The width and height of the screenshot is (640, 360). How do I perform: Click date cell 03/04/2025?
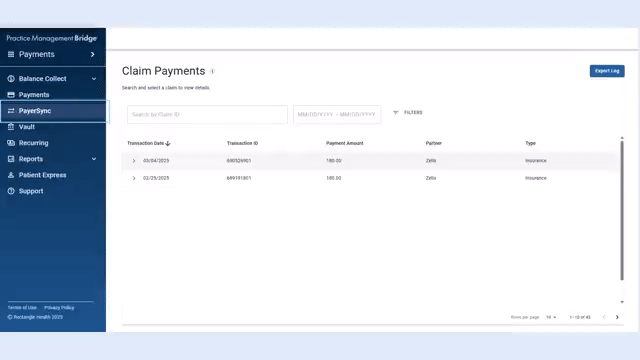pyautogui.click(x=156, y=161)
